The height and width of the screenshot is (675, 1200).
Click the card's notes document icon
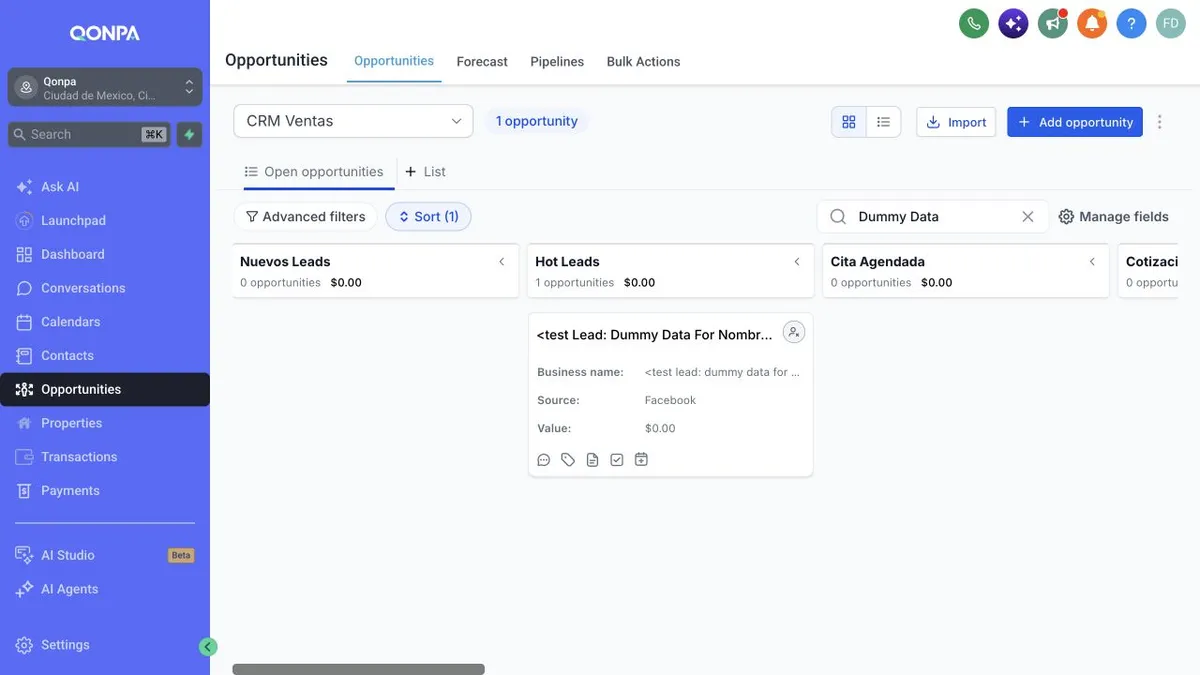tap(592, 460)
